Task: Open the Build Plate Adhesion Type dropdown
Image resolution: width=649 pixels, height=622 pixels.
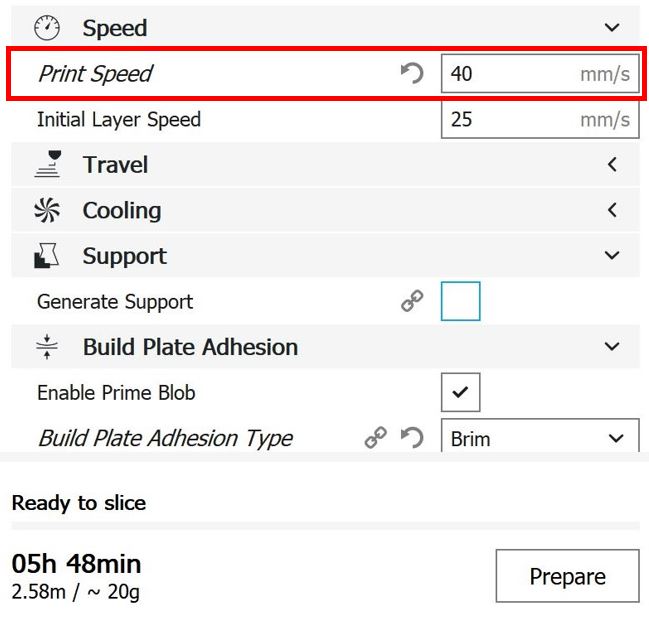Action: pos(539,438)
